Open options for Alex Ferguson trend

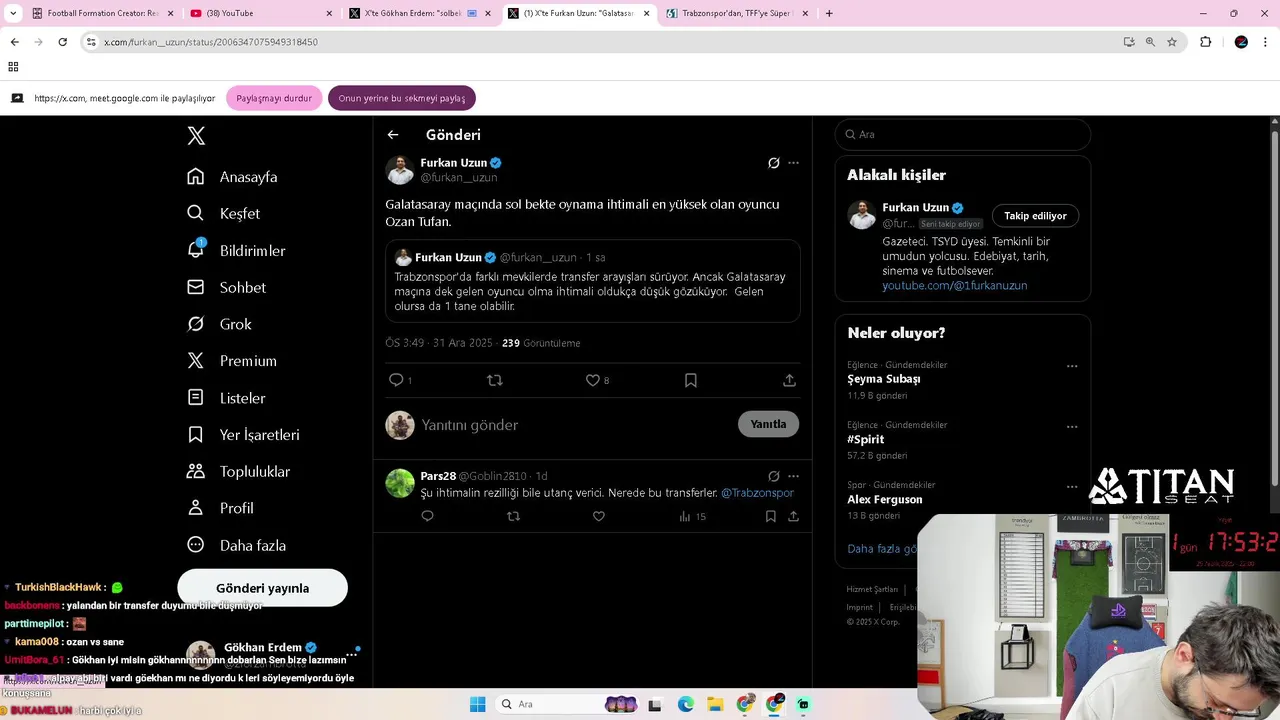click(x=1072, y=486)
